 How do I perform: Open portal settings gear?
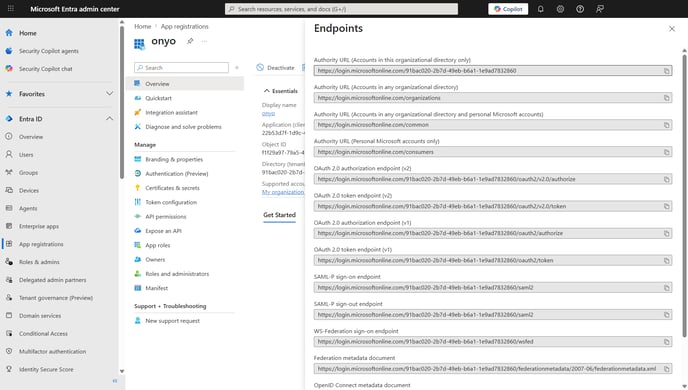pyautogui.click(x=560, y=9)
